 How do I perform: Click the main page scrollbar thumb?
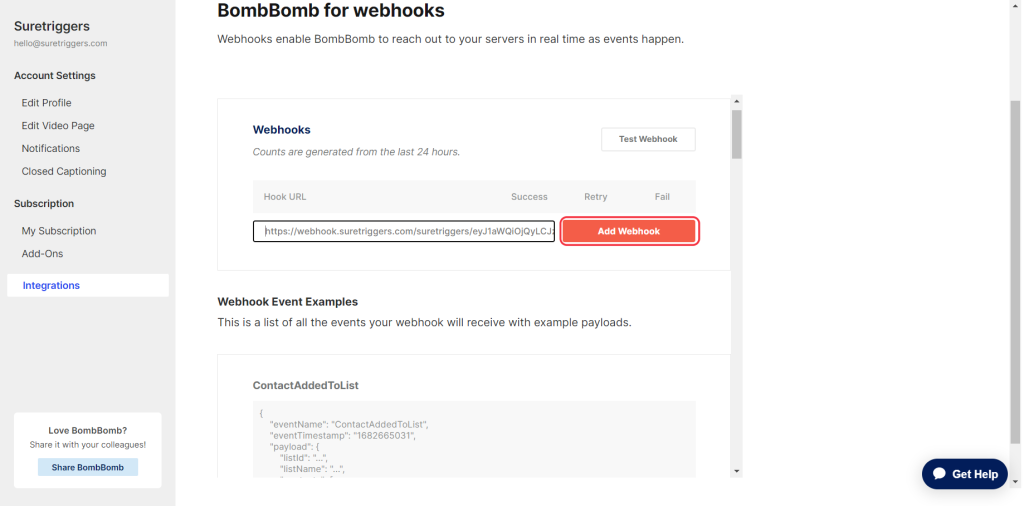coord(1015,270)
